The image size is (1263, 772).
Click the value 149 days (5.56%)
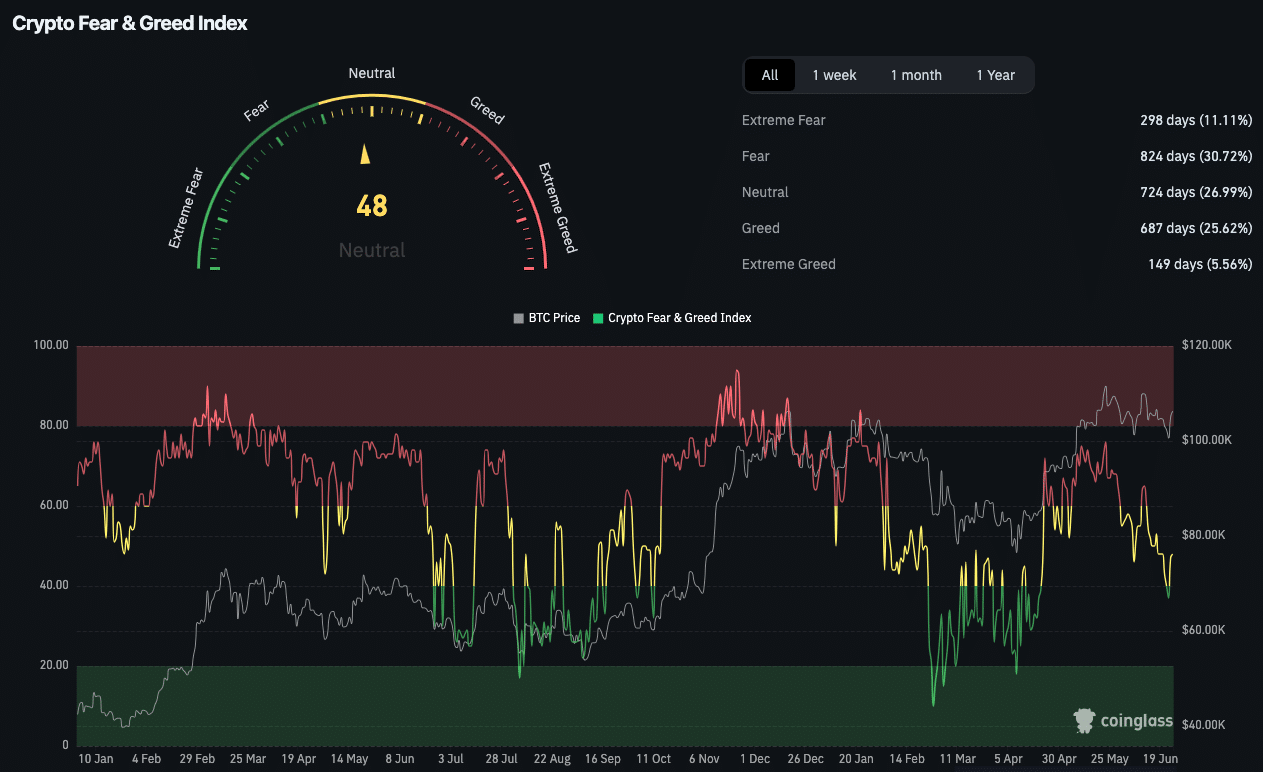(x=1200, y=264)
